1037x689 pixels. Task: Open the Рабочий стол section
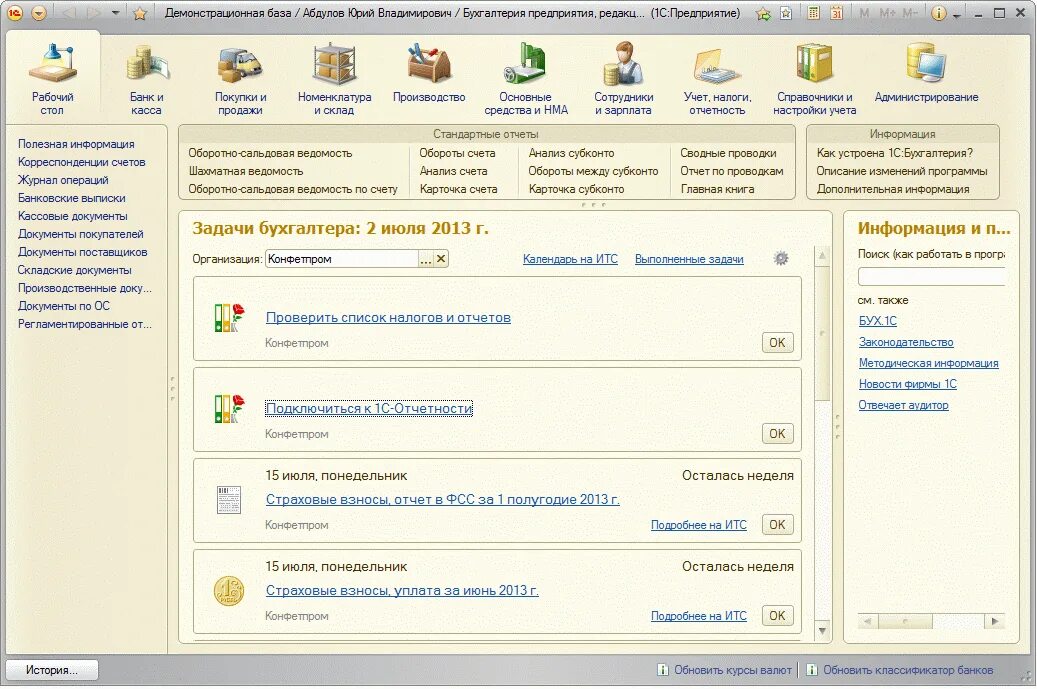[52, 78]
